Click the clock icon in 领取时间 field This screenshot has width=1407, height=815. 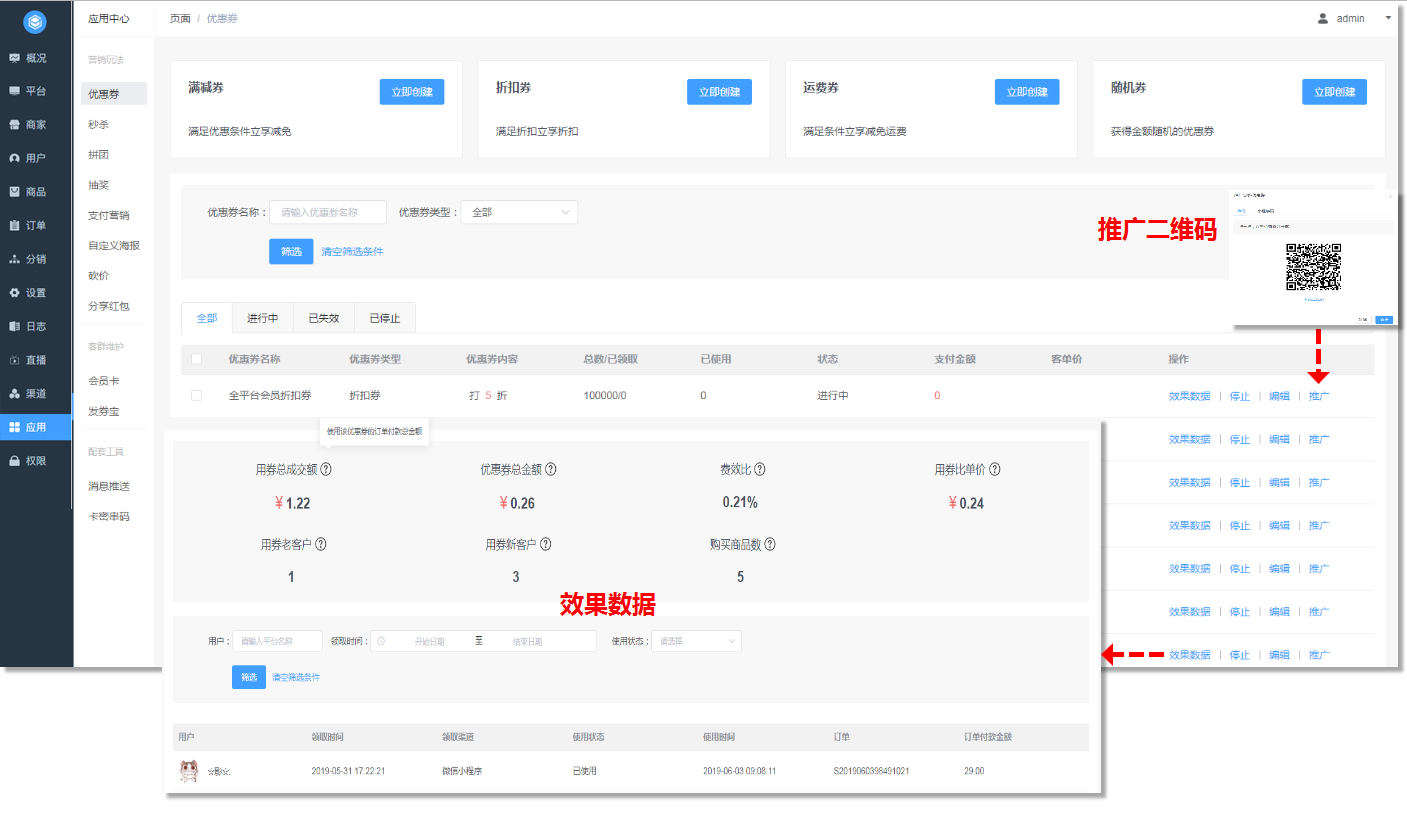tap(381, 641)
